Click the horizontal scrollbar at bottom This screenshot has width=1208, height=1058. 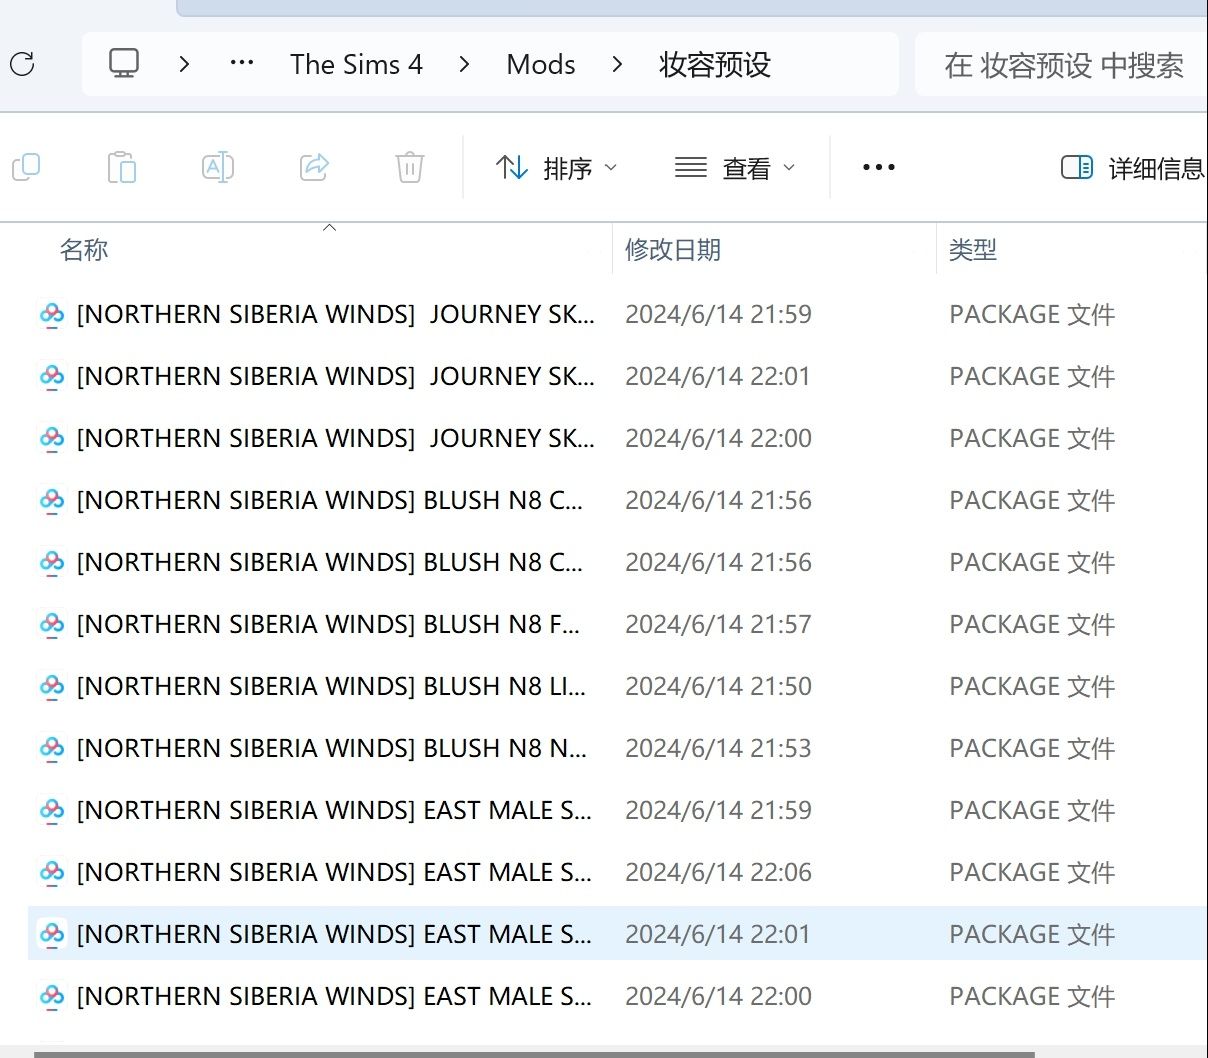534,1053
